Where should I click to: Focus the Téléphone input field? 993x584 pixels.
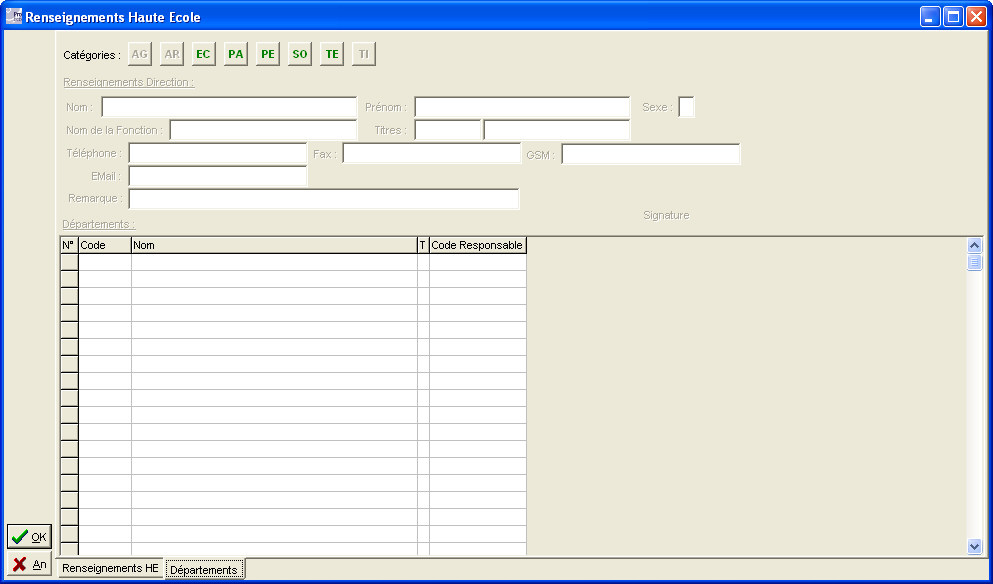point(218,153)
